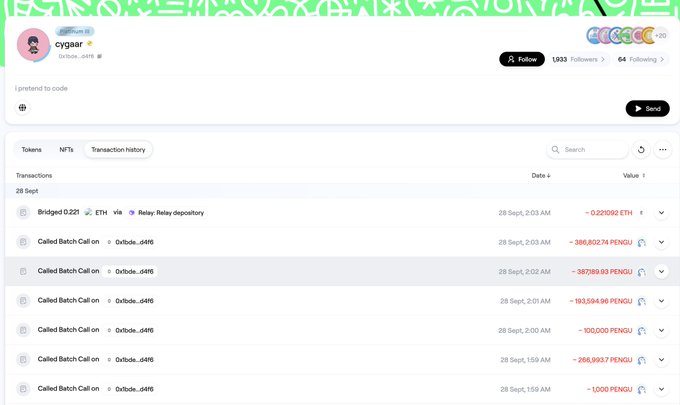Expand the 193,594.96 PENGU transaction
Viewport: 680px width, 405px height.
tap(661, 301)
